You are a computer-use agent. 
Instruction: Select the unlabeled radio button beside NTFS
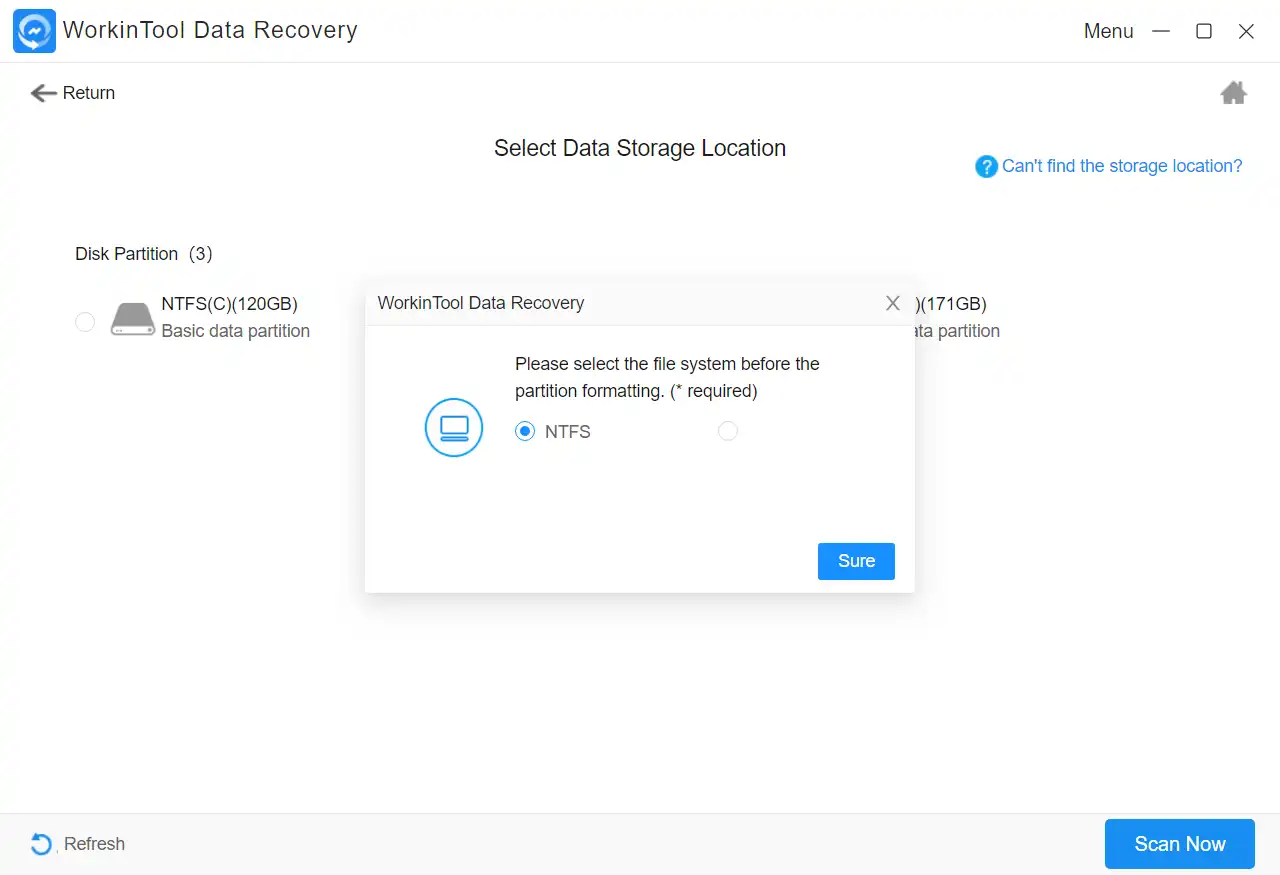728,431
